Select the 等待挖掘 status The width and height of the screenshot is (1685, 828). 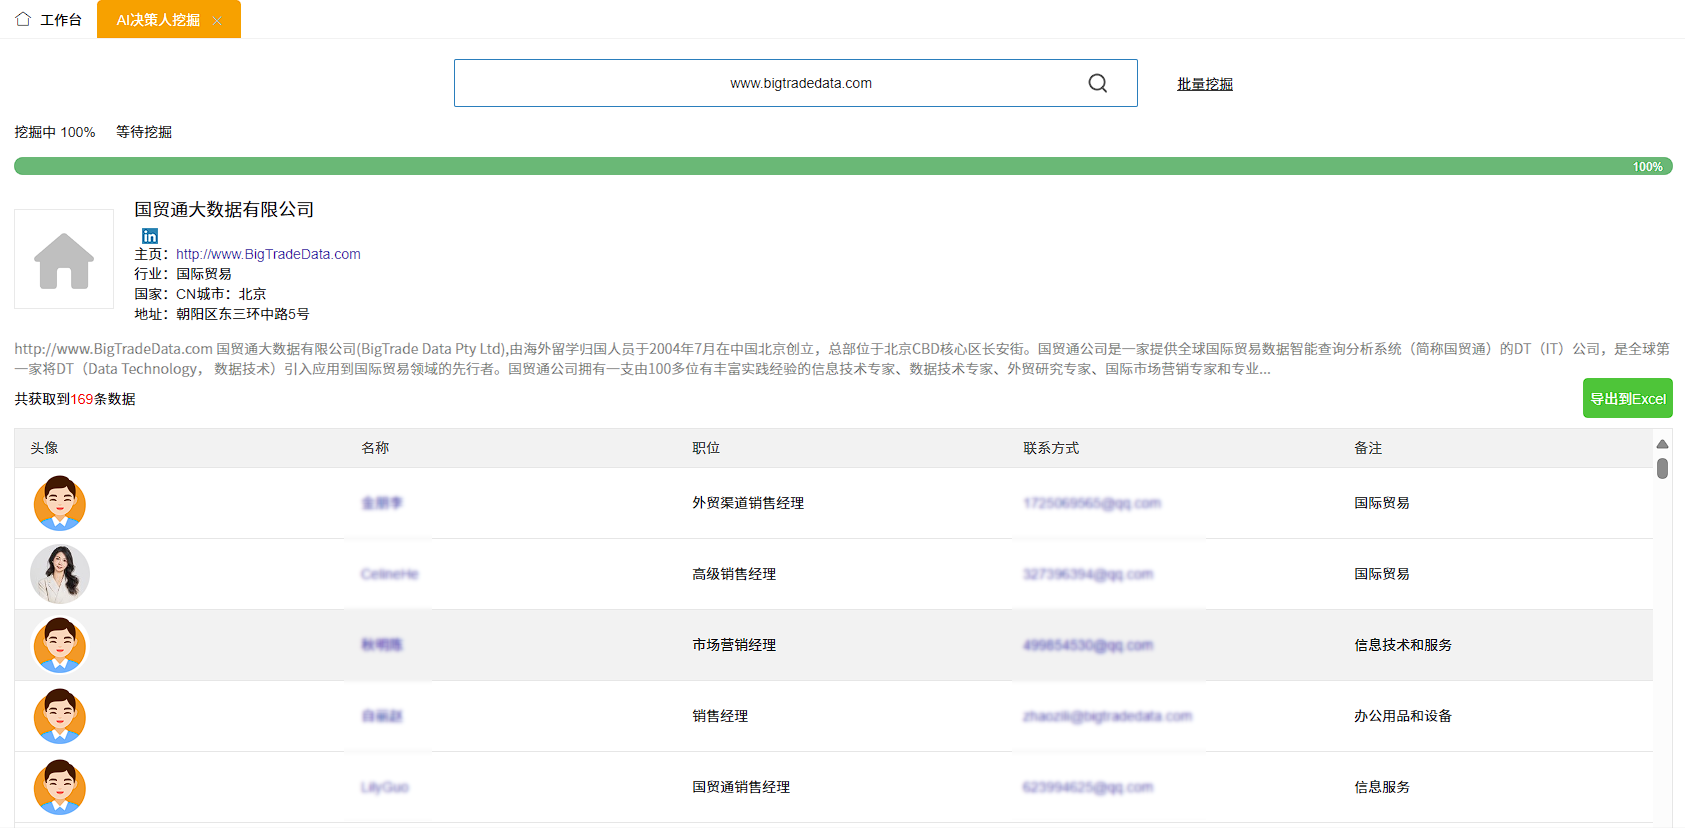point(144,132)
